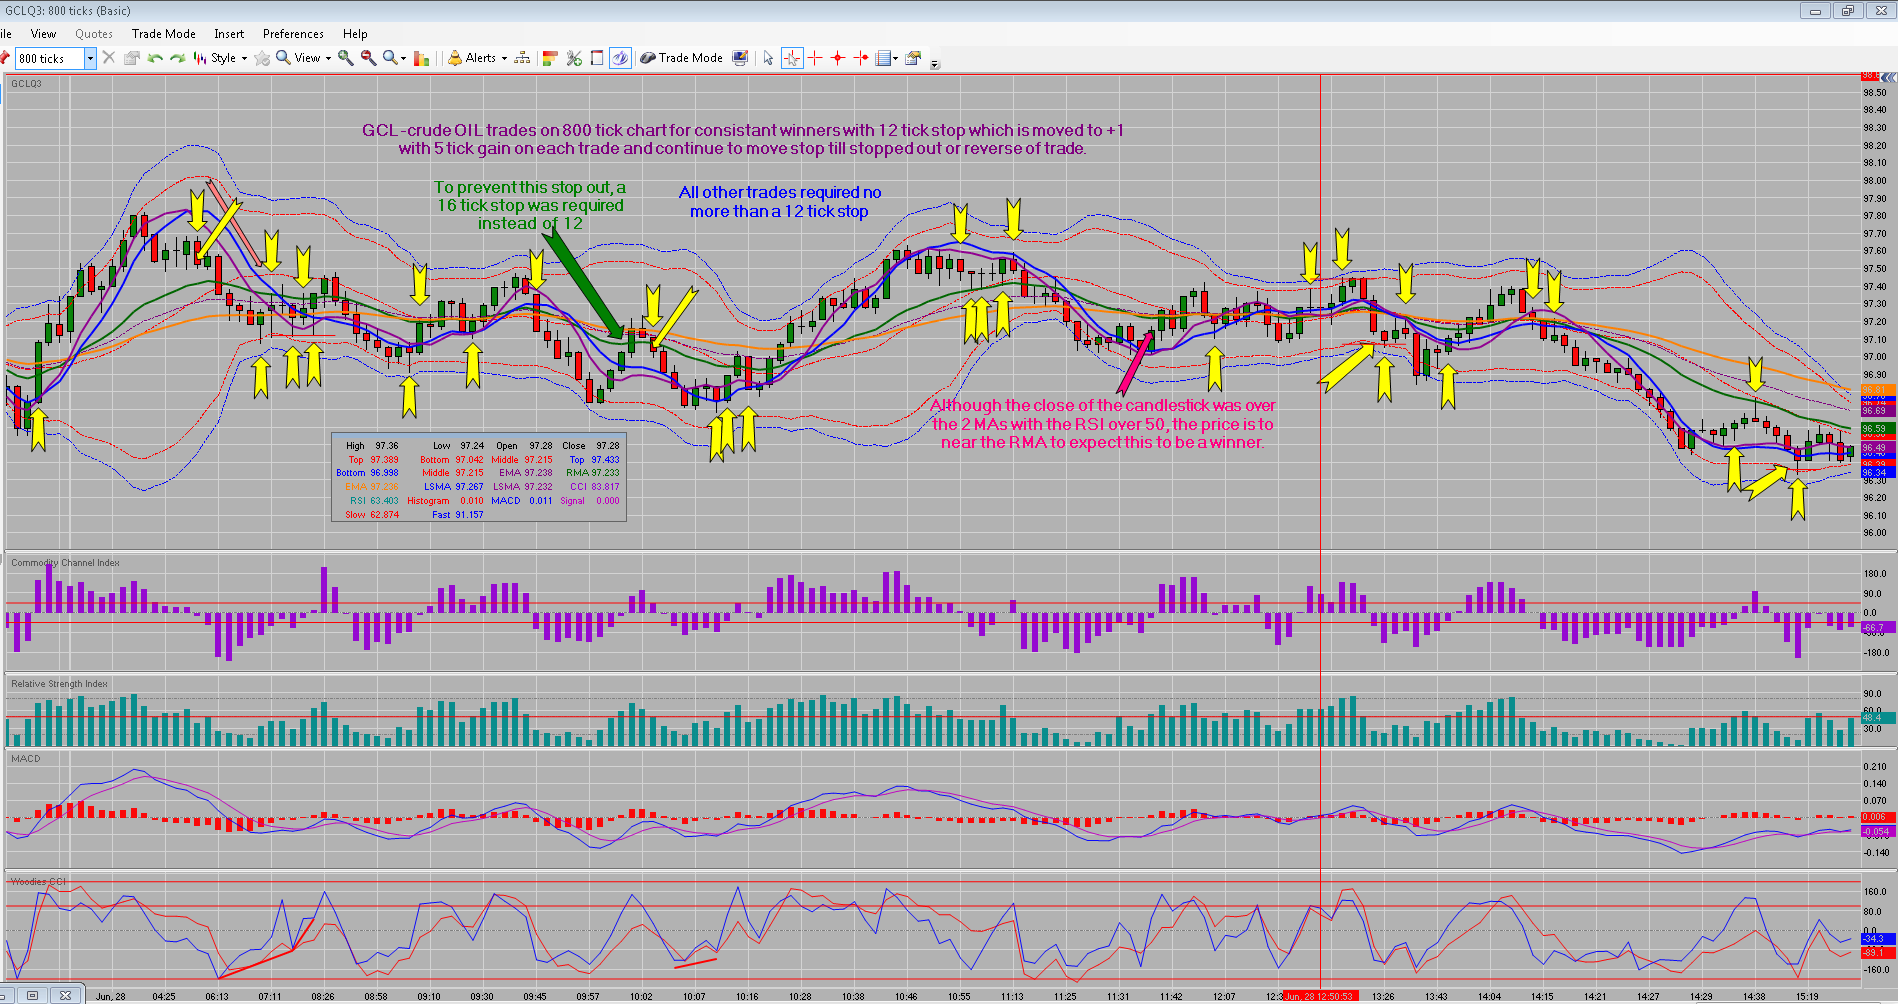Open the View menu
This screenshot has height=1004, width=1898.
pos(43,34)
